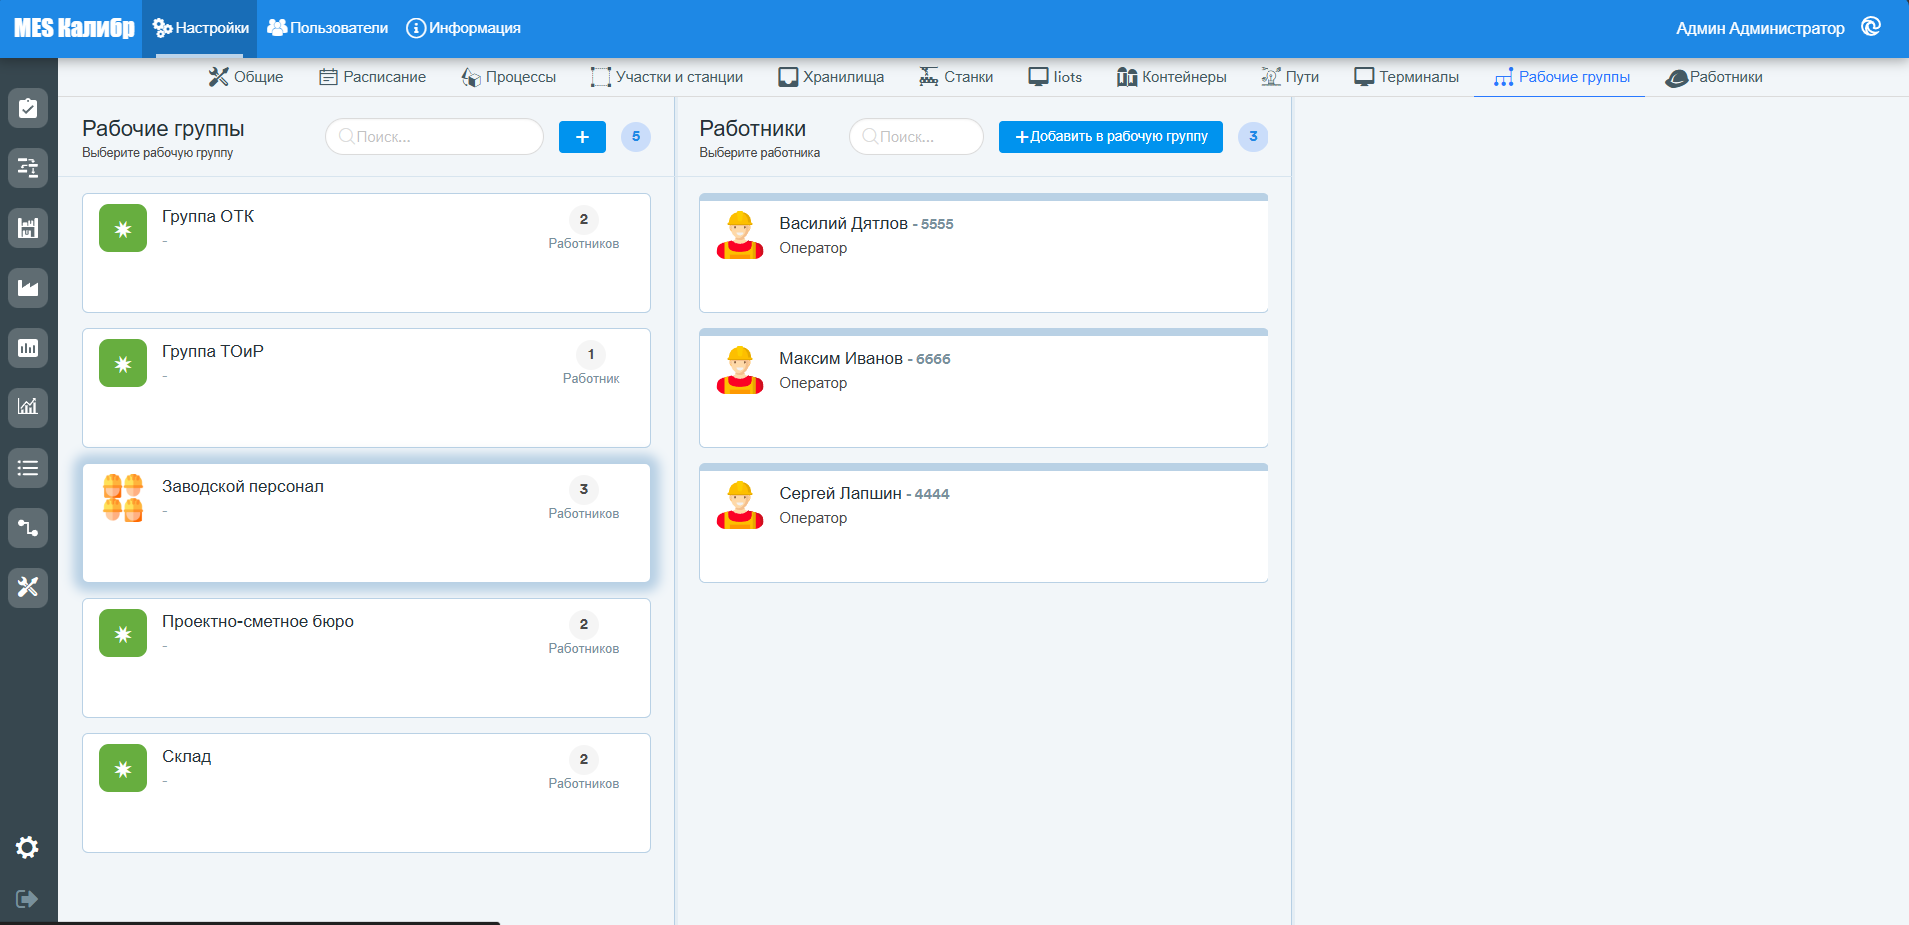Switch to the Станки tab
The width and height of the screenshot is (1909, 925).
[956, 77]
